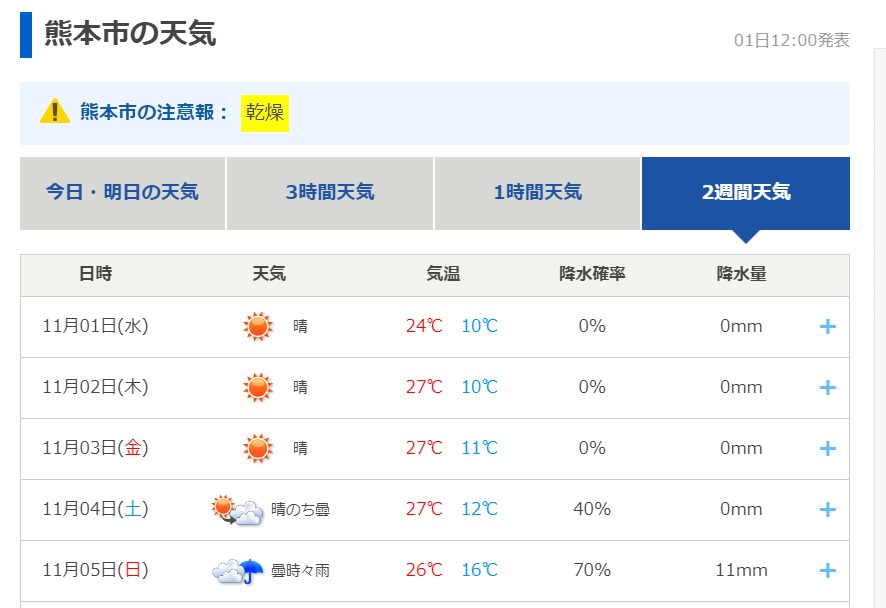886x608 pixels.
Task: Click the 熊本市の注意報 label
Action: click(155, 112)
